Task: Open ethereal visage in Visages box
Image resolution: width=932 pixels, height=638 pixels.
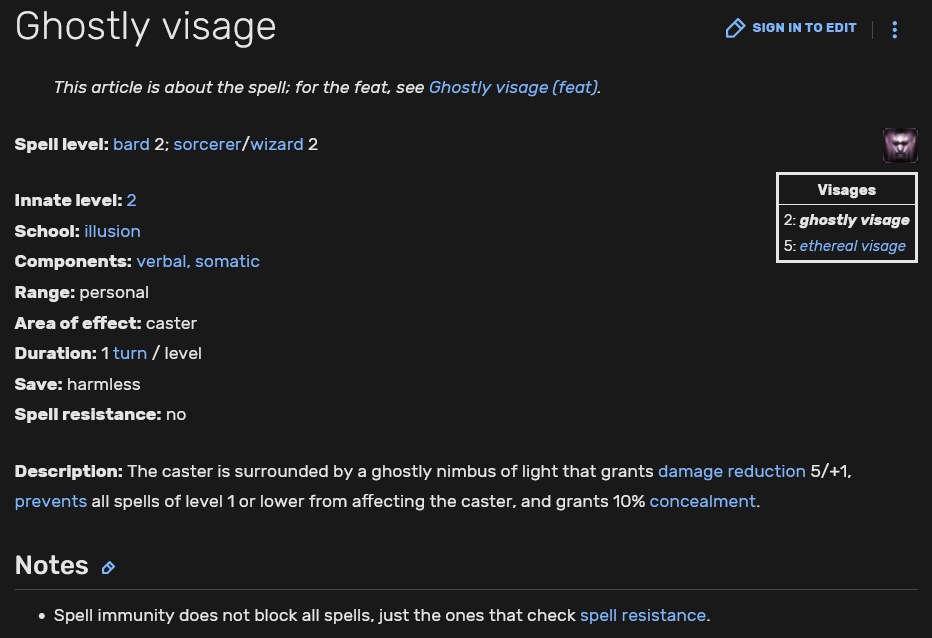Action: click(x=852, y=246)
